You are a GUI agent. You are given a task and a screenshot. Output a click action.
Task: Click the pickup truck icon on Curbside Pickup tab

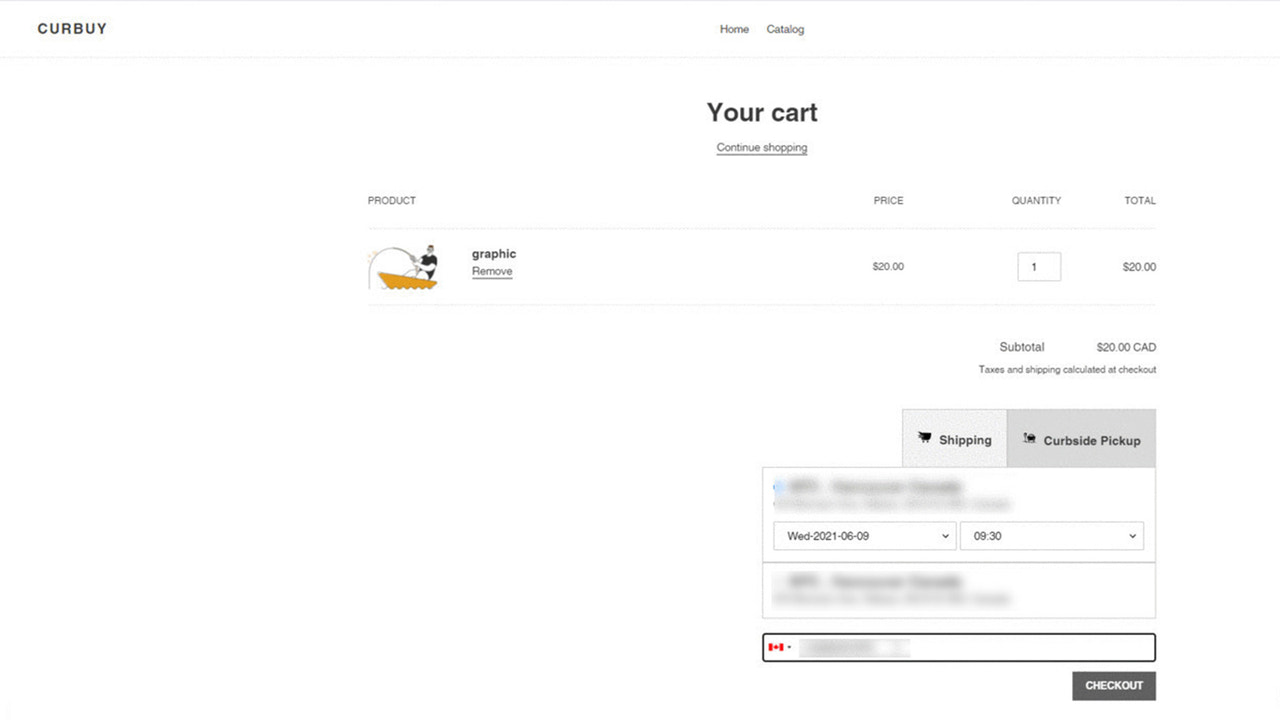point(1028,438)
